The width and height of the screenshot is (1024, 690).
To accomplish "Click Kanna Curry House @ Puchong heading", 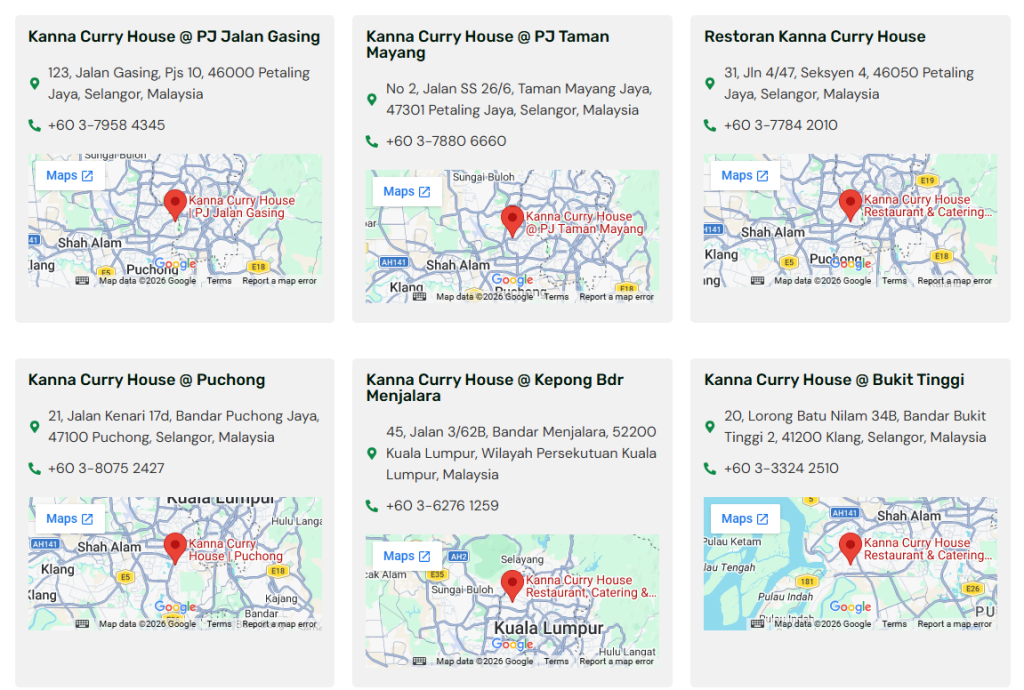I will pyautogui.click(x=146, y=380).
